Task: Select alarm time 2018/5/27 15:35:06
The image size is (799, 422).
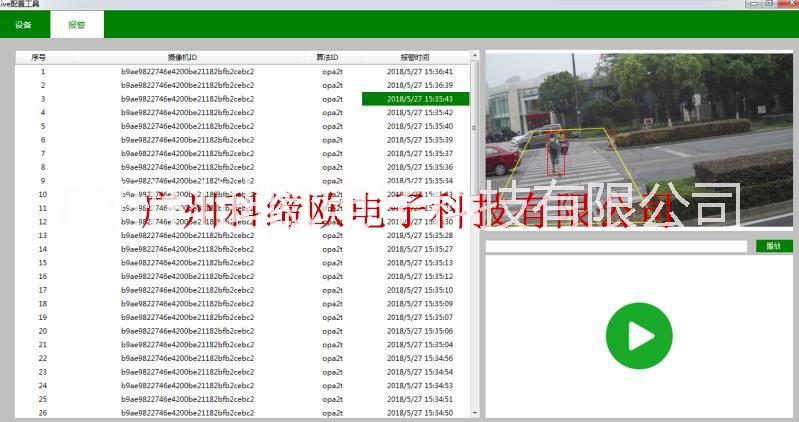Action: click(x=419, y=331)
